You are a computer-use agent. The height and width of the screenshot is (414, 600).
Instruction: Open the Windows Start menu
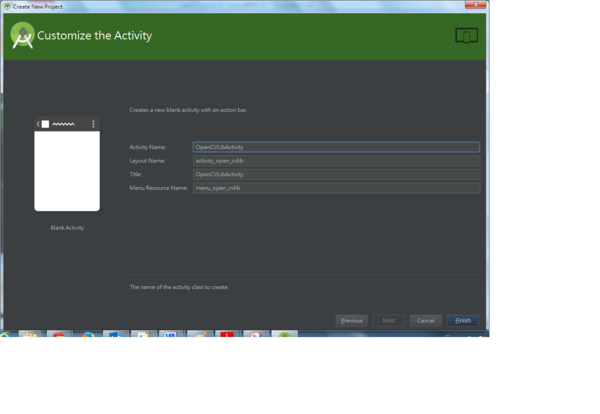[x=5, y=336]
